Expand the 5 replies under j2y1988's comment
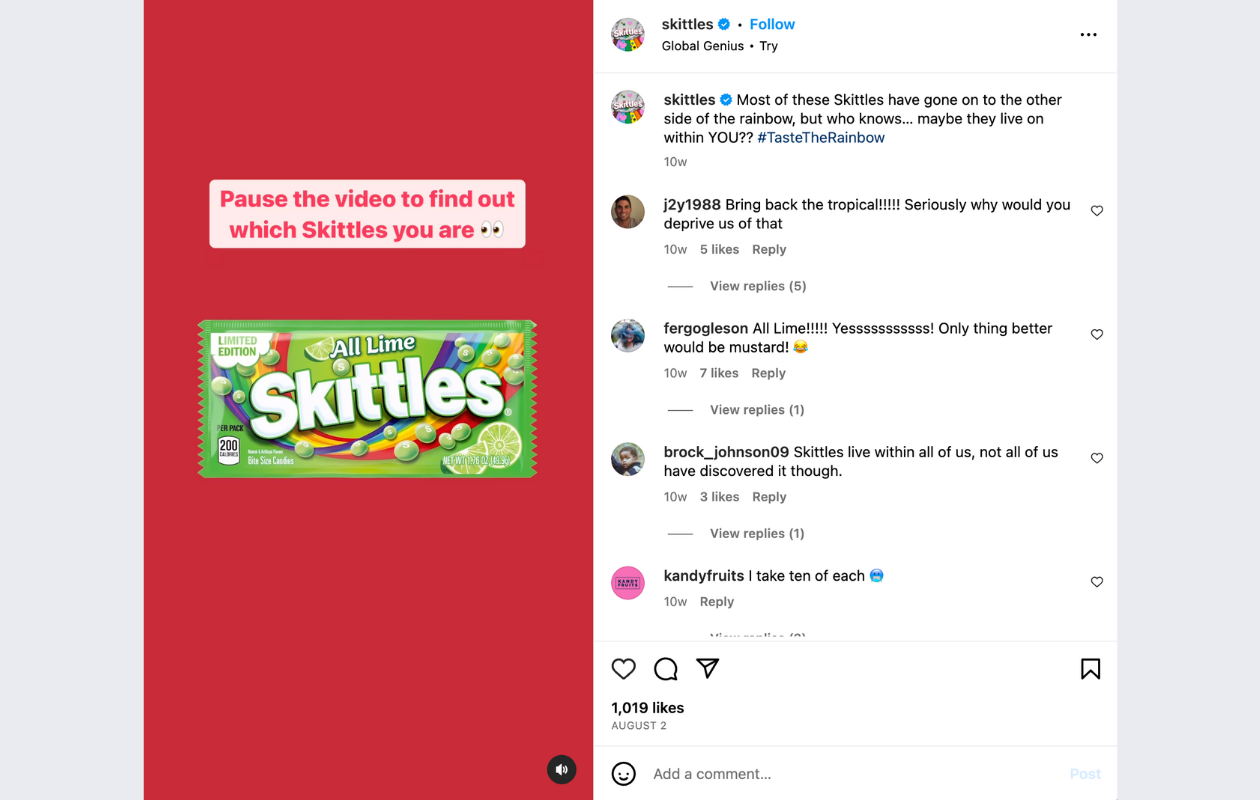The height and width of the screenshot is (800, 1260). point(757,285)
